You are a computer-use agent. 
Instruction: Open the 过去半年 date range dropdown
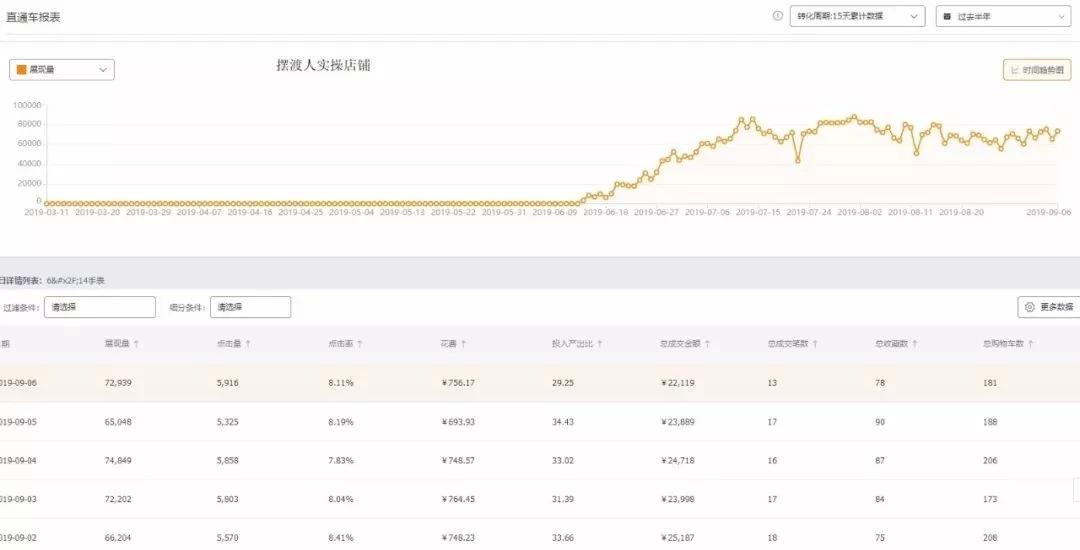coord(1002,17)
